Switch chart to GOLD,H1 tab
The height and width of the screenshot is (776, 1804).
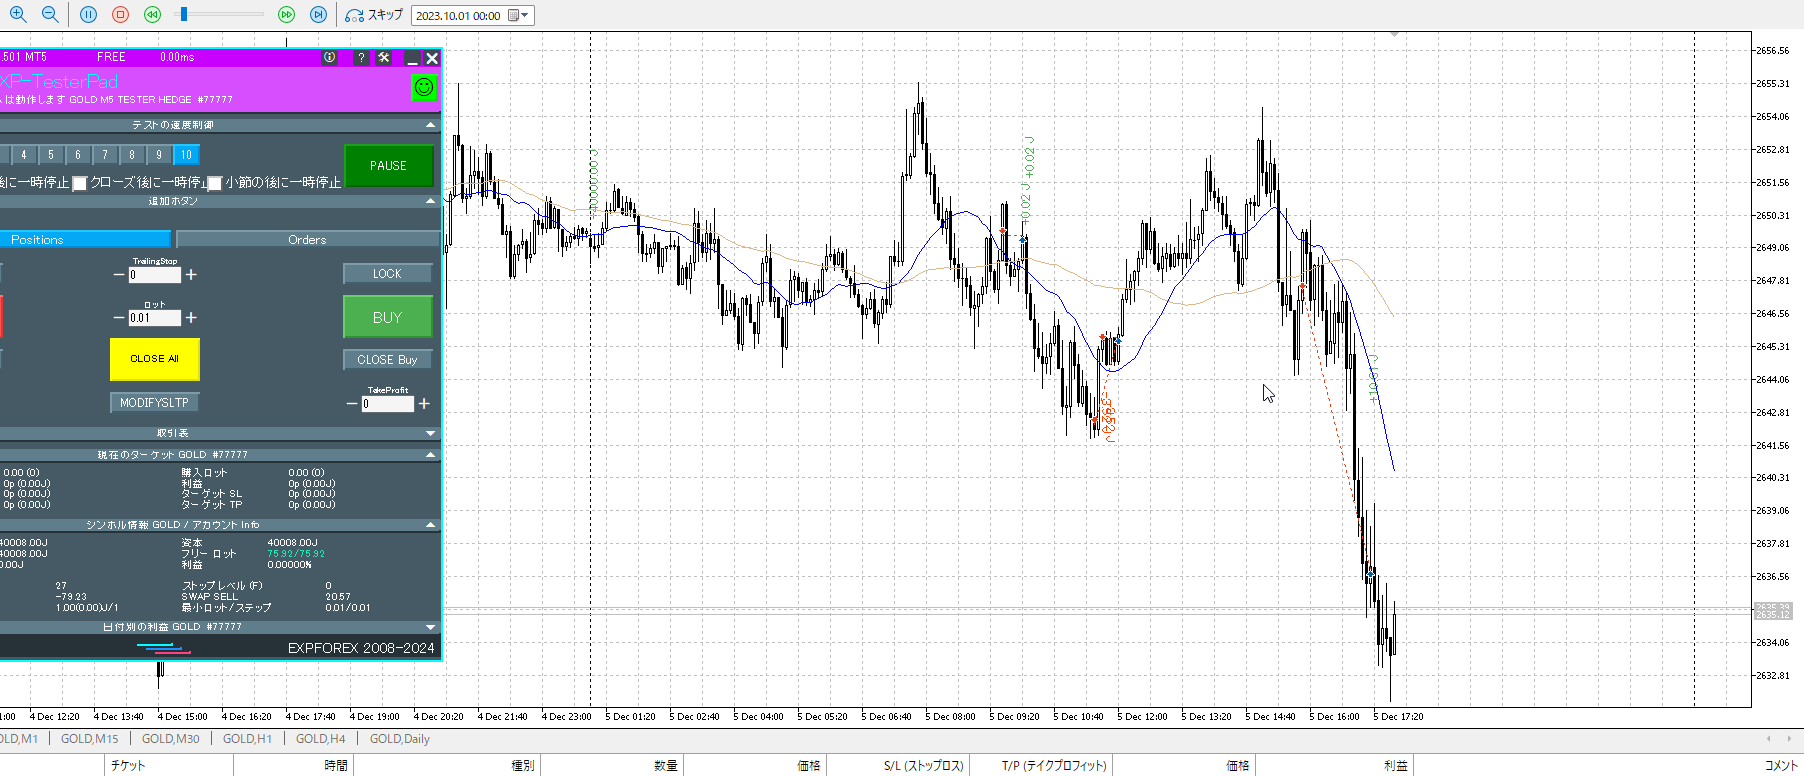coord(247,739)
